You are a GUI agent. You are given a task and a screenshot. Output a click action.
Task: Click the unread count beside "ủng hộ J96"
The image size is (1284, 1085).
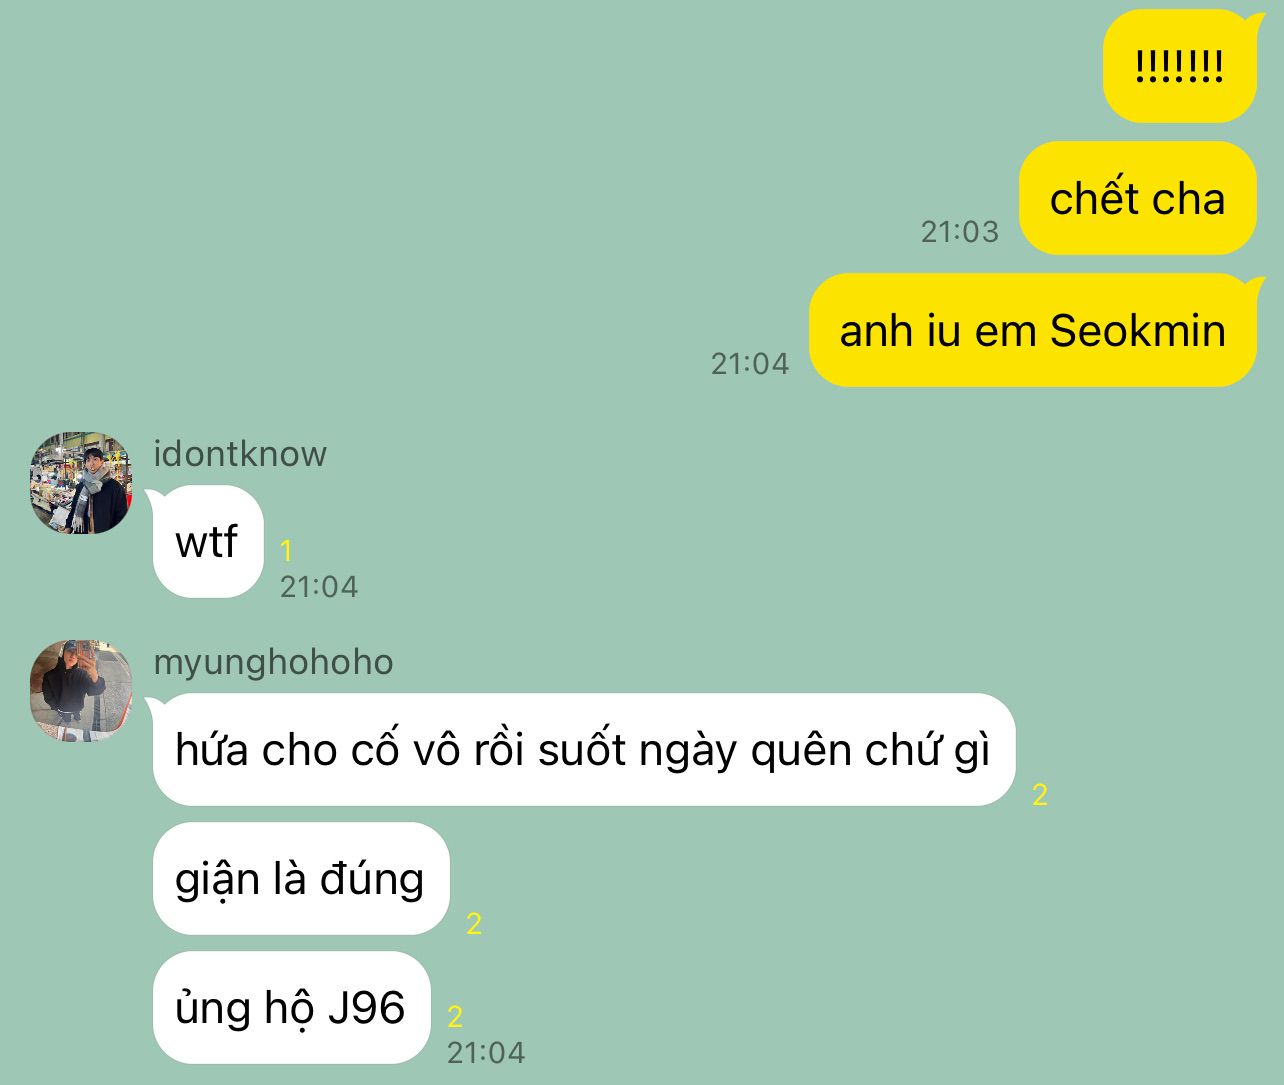455,1017
